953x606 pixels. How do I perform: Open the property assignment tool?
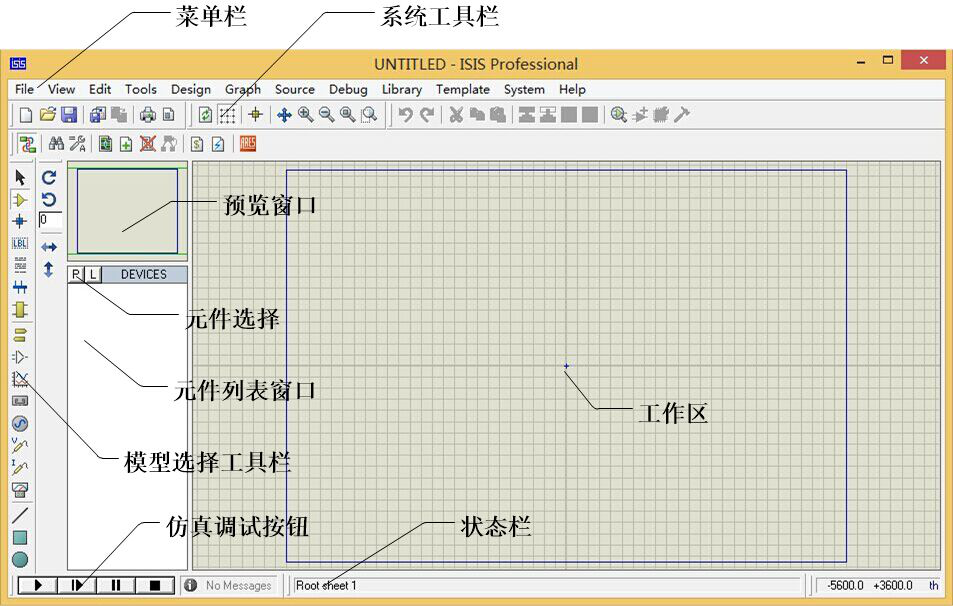pyautogui.click(x=77, y=144)
